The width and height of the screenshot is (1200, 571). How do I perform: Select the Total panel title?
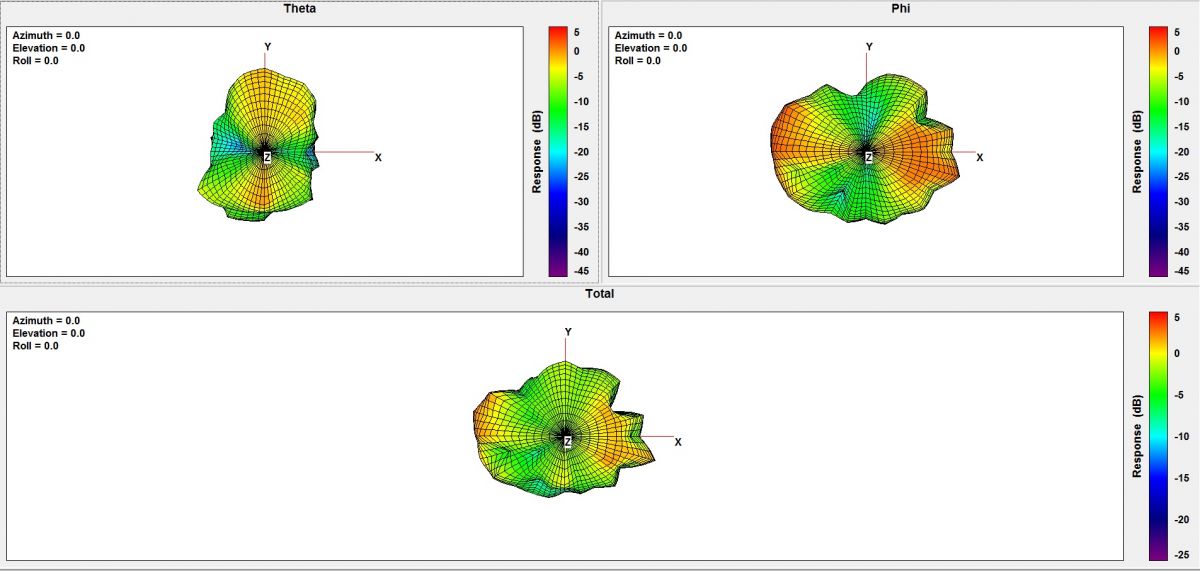coord(600,294)
